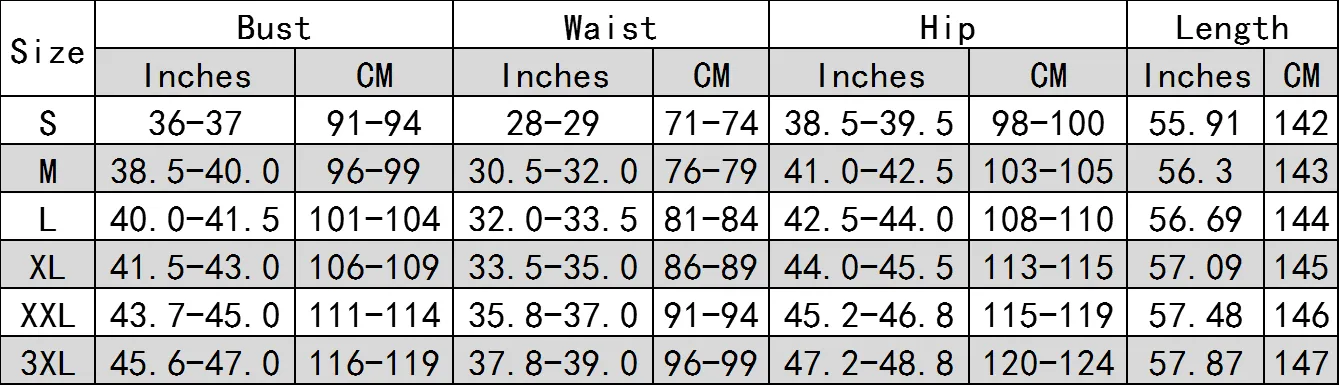Select the XXL size row label

[48, 313]
